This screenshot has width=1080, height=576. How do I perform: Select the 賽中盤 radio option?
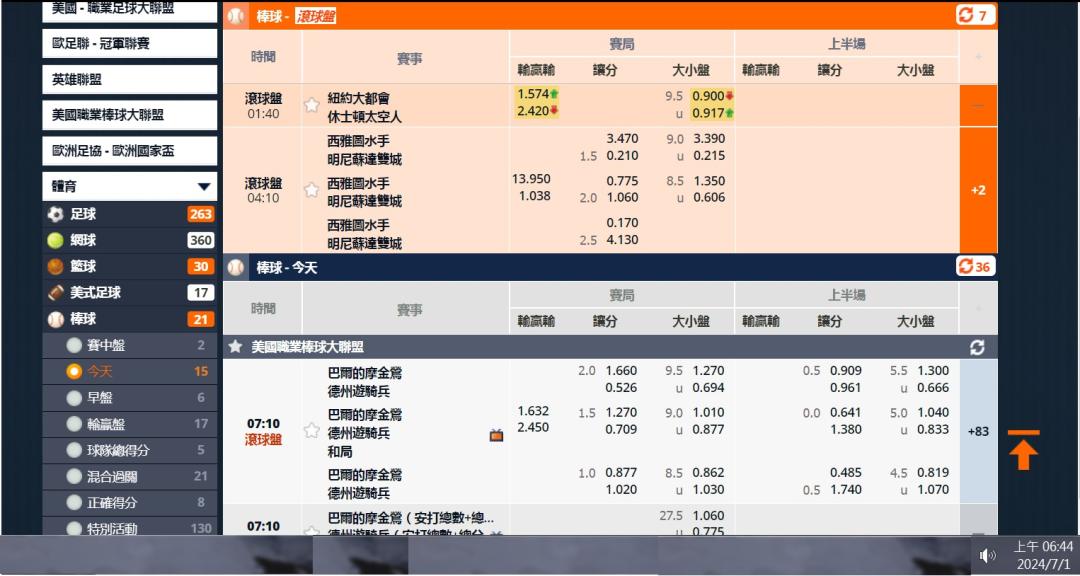pyautogui.click(x=74, y=345)
